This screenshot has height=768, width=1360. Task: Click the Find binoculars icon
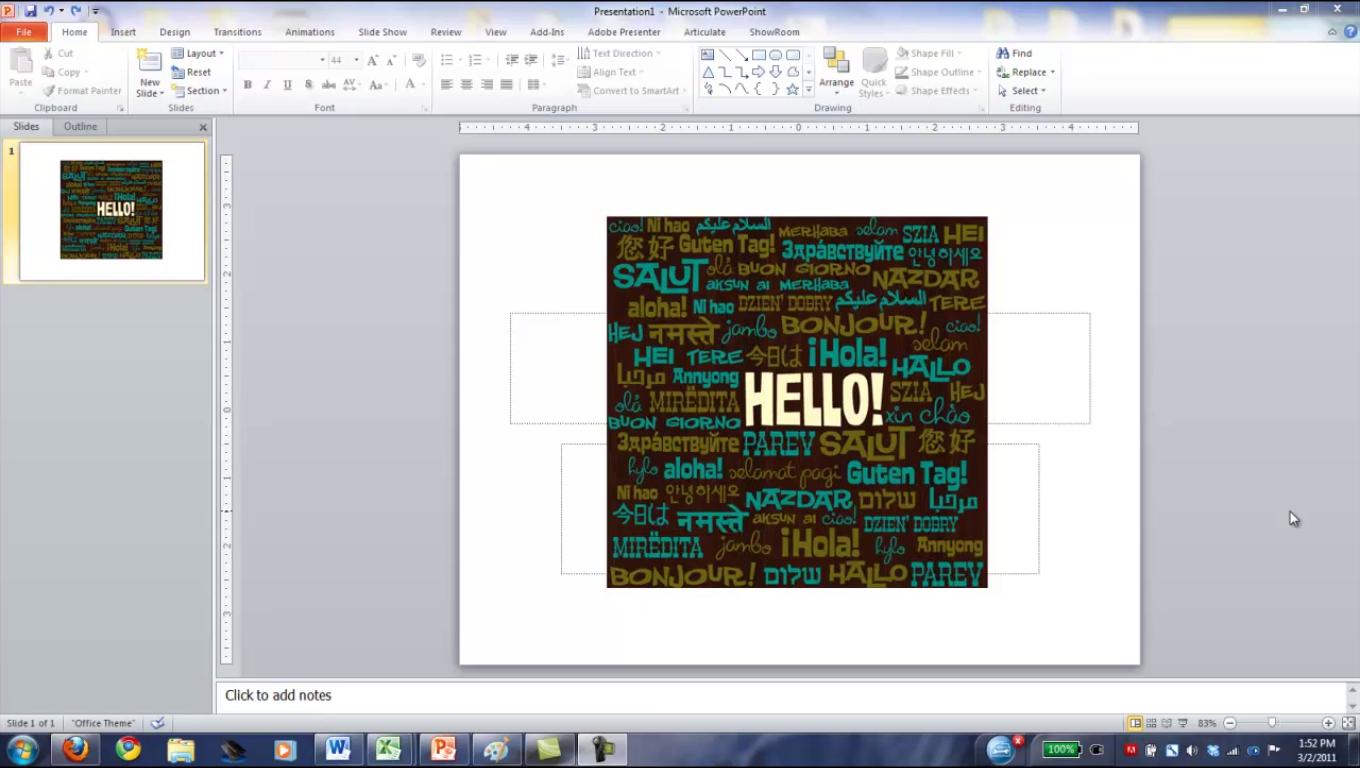(1003, 53)
